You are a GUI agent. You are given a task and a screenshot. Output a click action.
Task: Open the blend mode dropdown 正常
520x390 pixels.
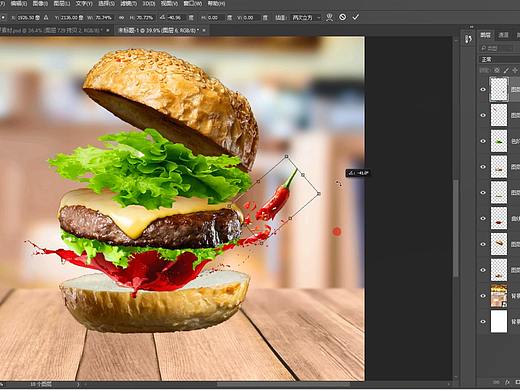(499, 59)
